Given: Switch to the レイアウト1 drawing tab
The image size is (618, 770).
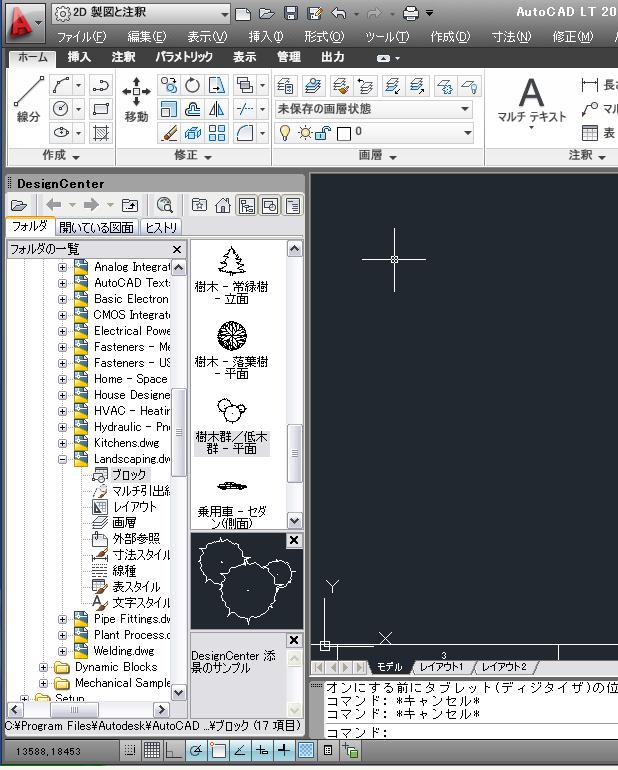Looking at the screenshot, I should click(441, 667).
